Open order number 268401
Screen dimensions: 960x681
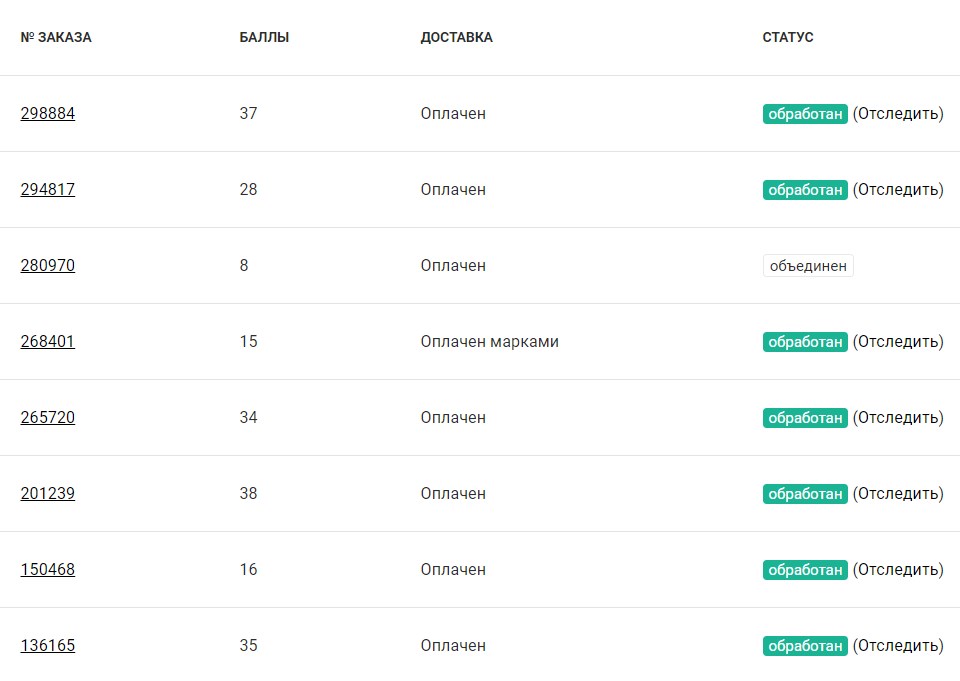[x=48, y=341]
